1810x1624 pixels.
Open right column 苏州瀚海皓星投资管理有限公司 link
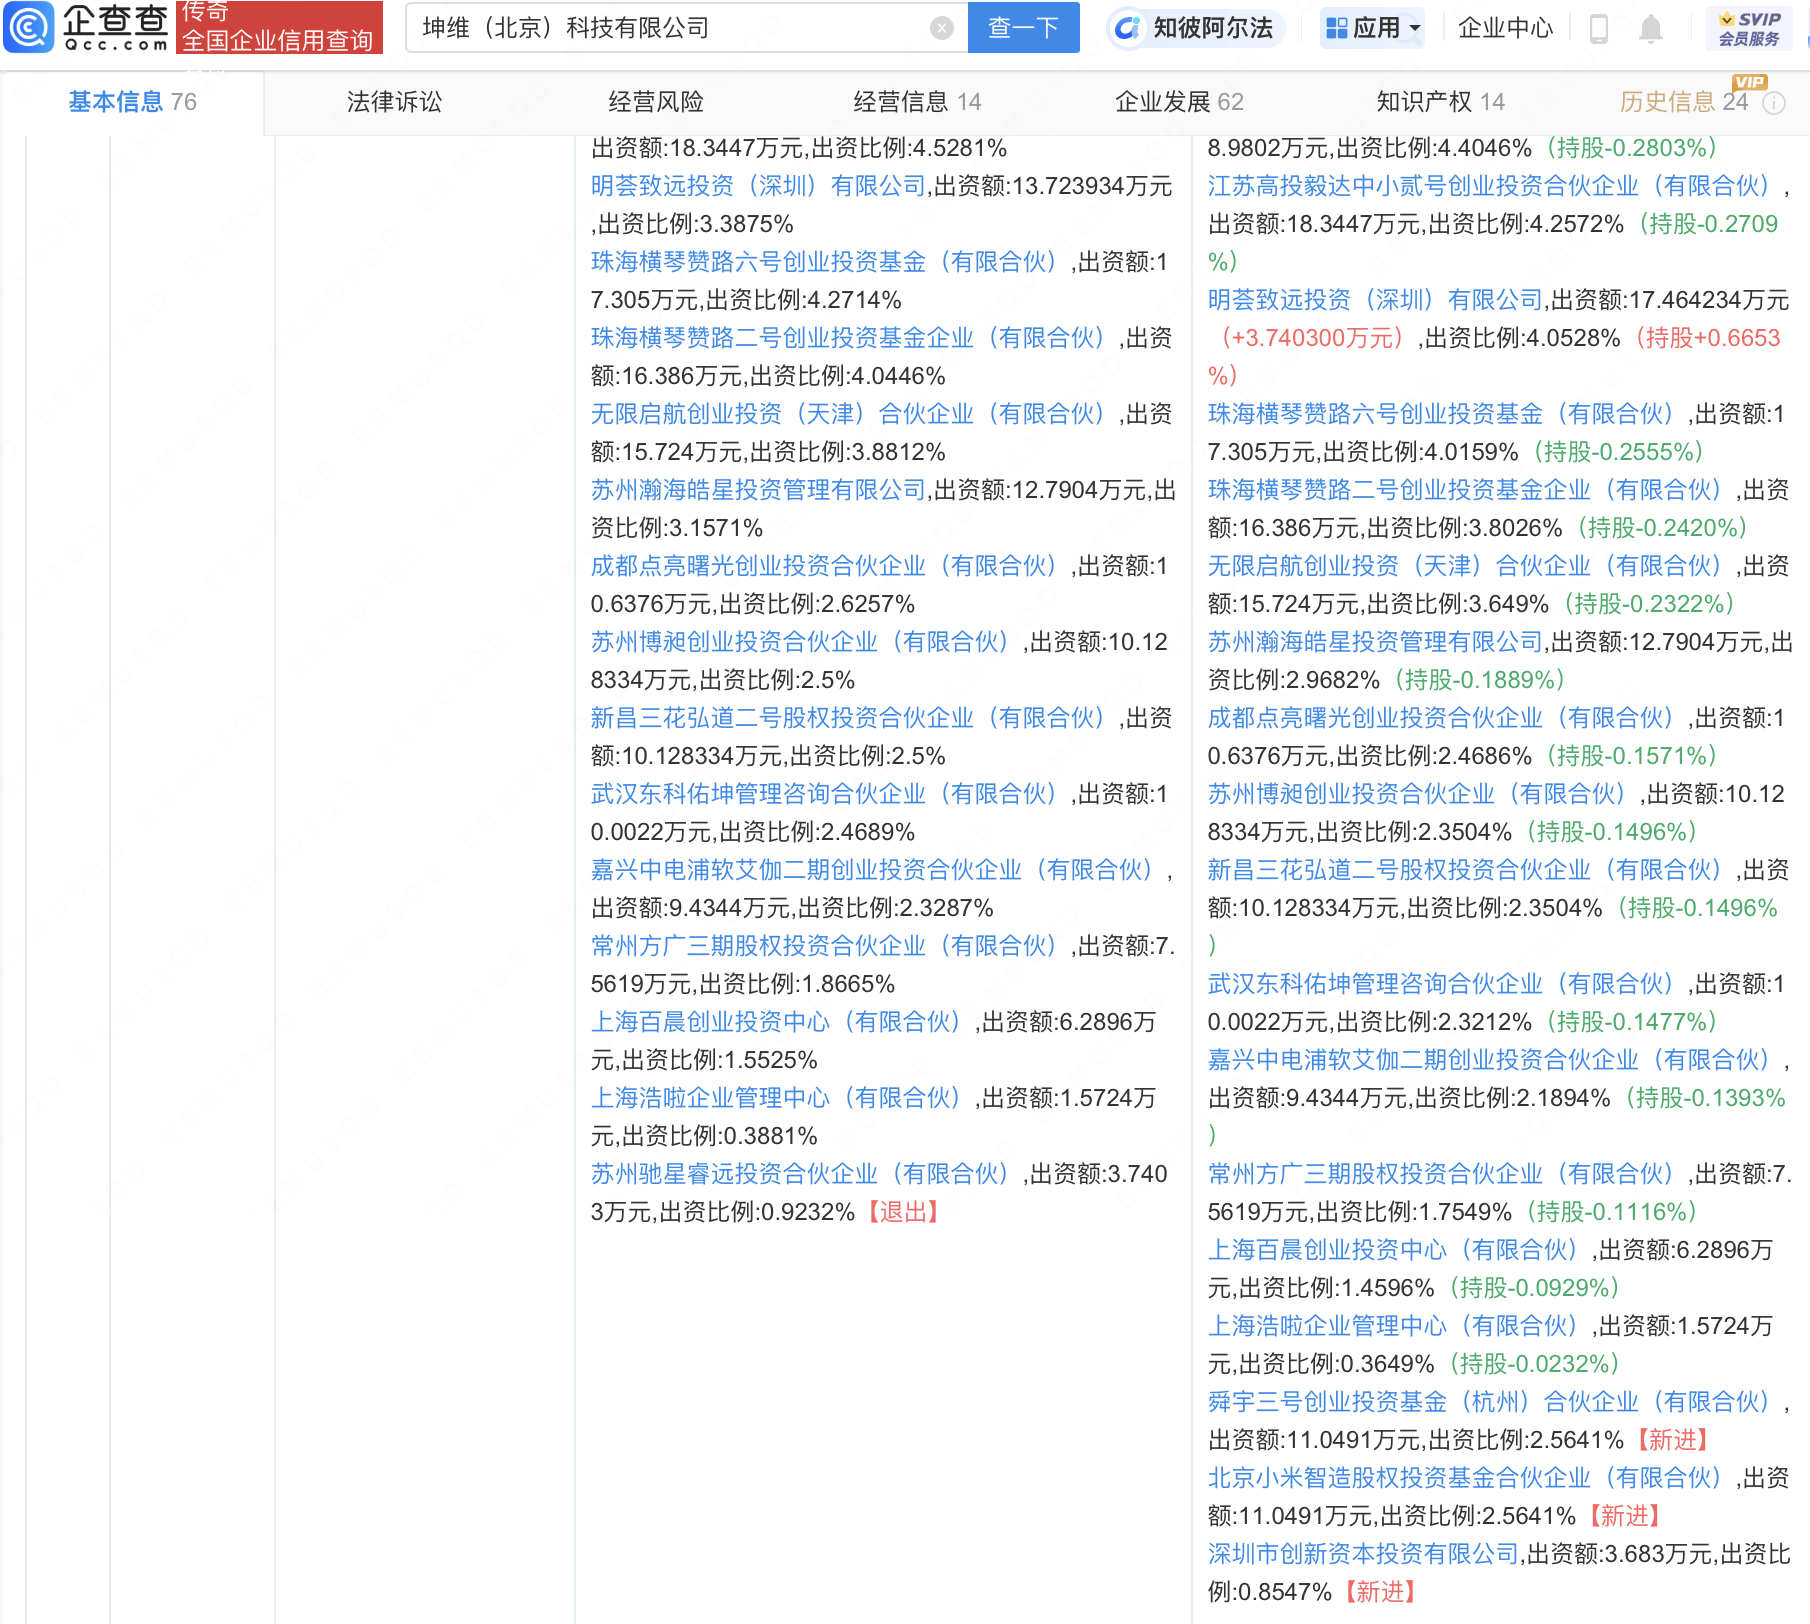(1375, 642)
